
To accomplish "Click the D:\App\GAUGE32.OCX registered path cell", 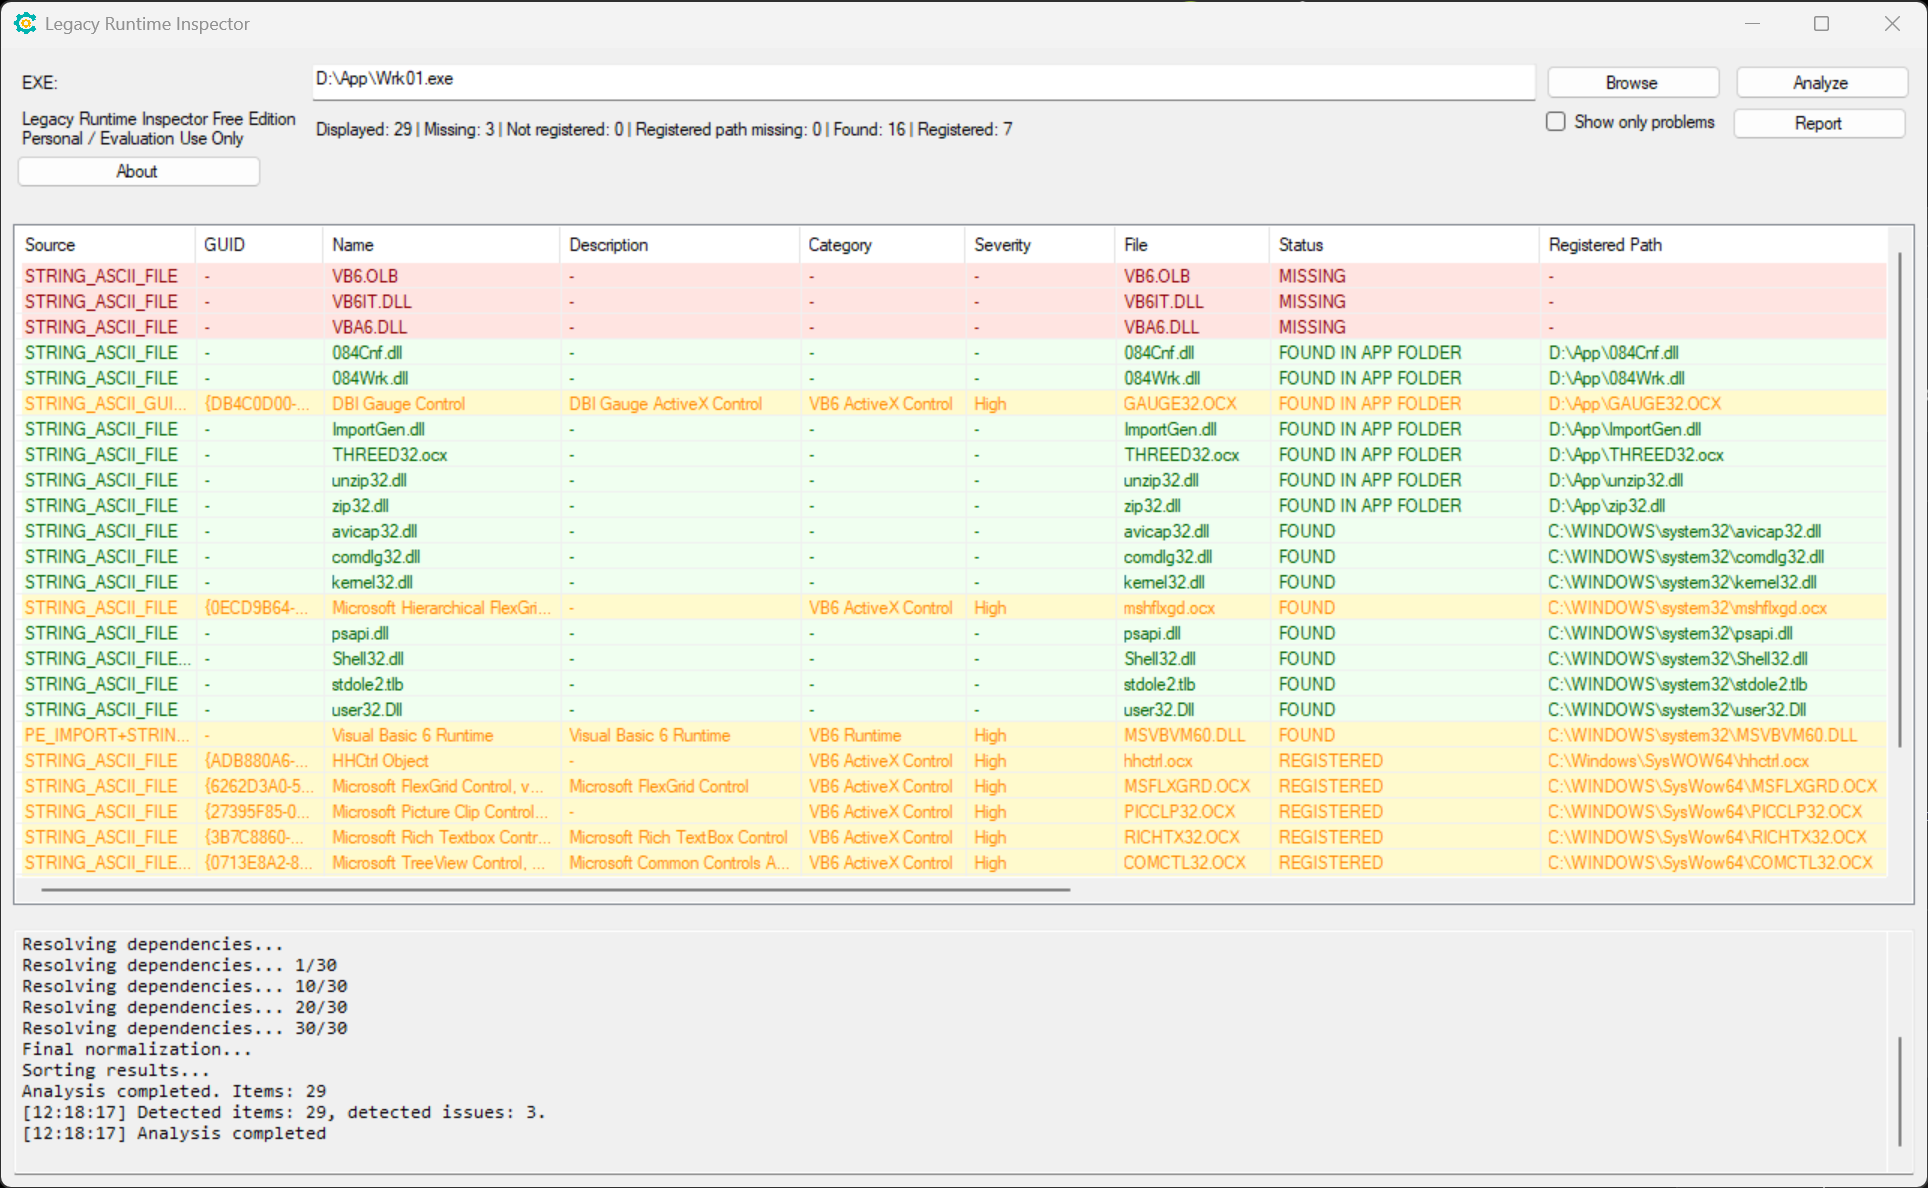I will [x=1713, y=404].
